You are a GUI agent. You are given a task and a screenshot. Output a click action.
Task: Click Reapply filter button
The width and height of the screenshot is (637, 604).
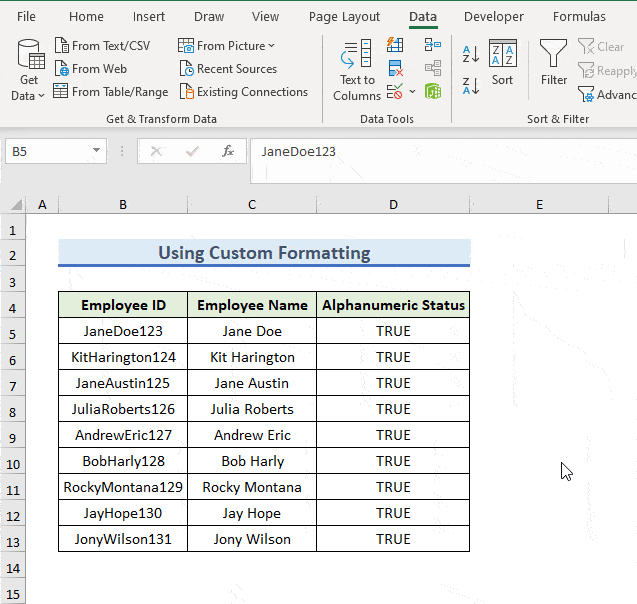pyautogui.click(x=607, y=71)
